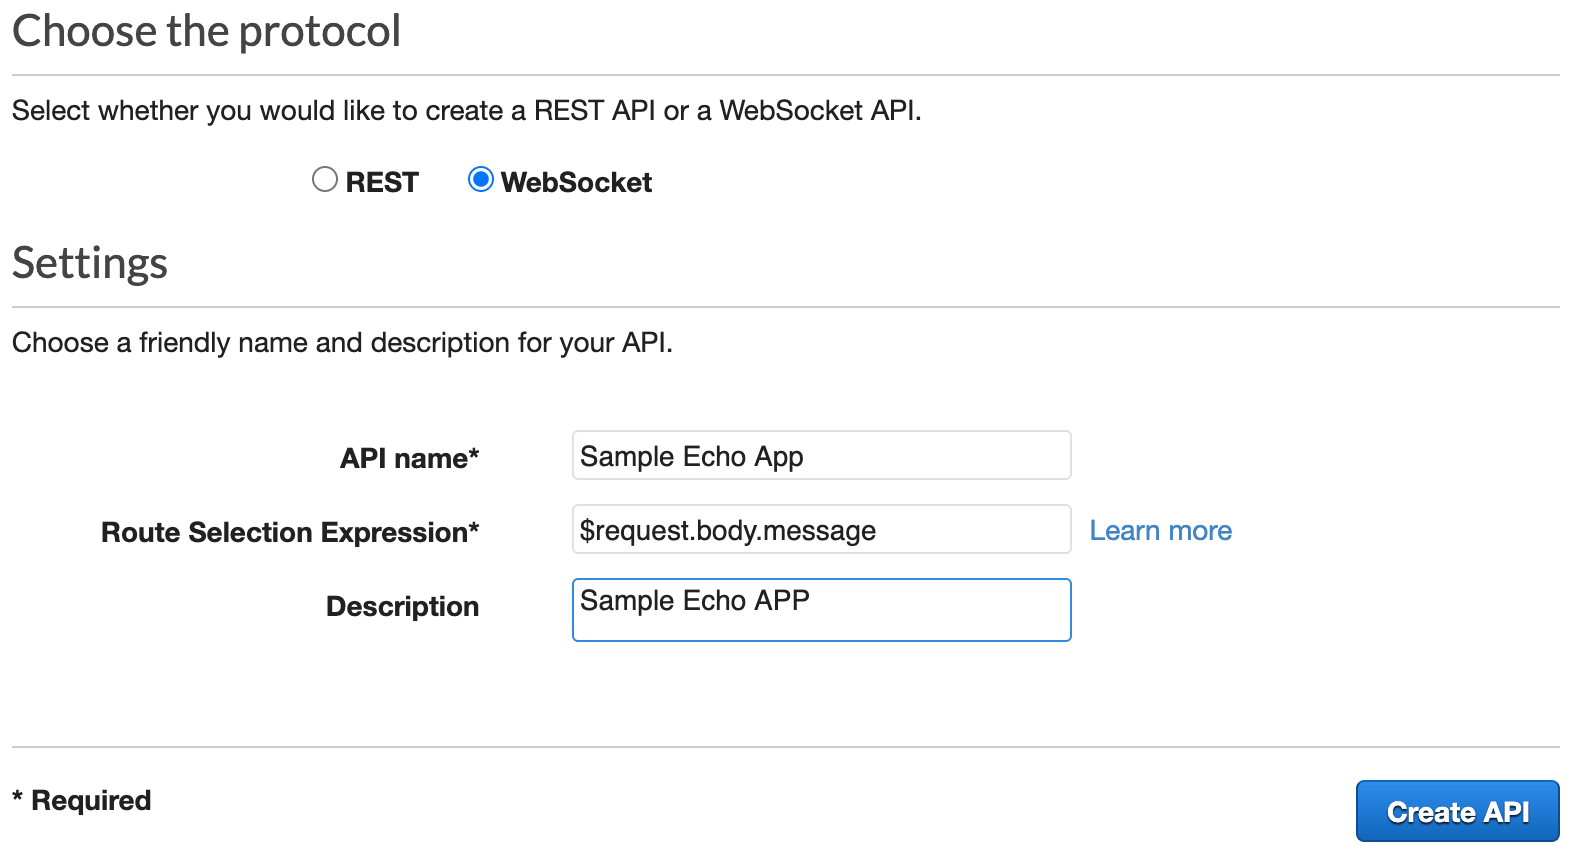The height and width of the screenshot is (848, 1574).
Task: Click inside the API name field
Action: coord(820,455)
